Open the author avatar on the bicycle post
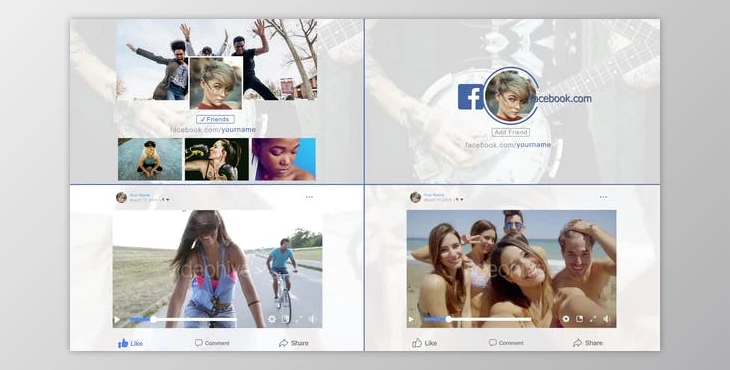Viewport: 730px width, 370px height. click(122, 197)
